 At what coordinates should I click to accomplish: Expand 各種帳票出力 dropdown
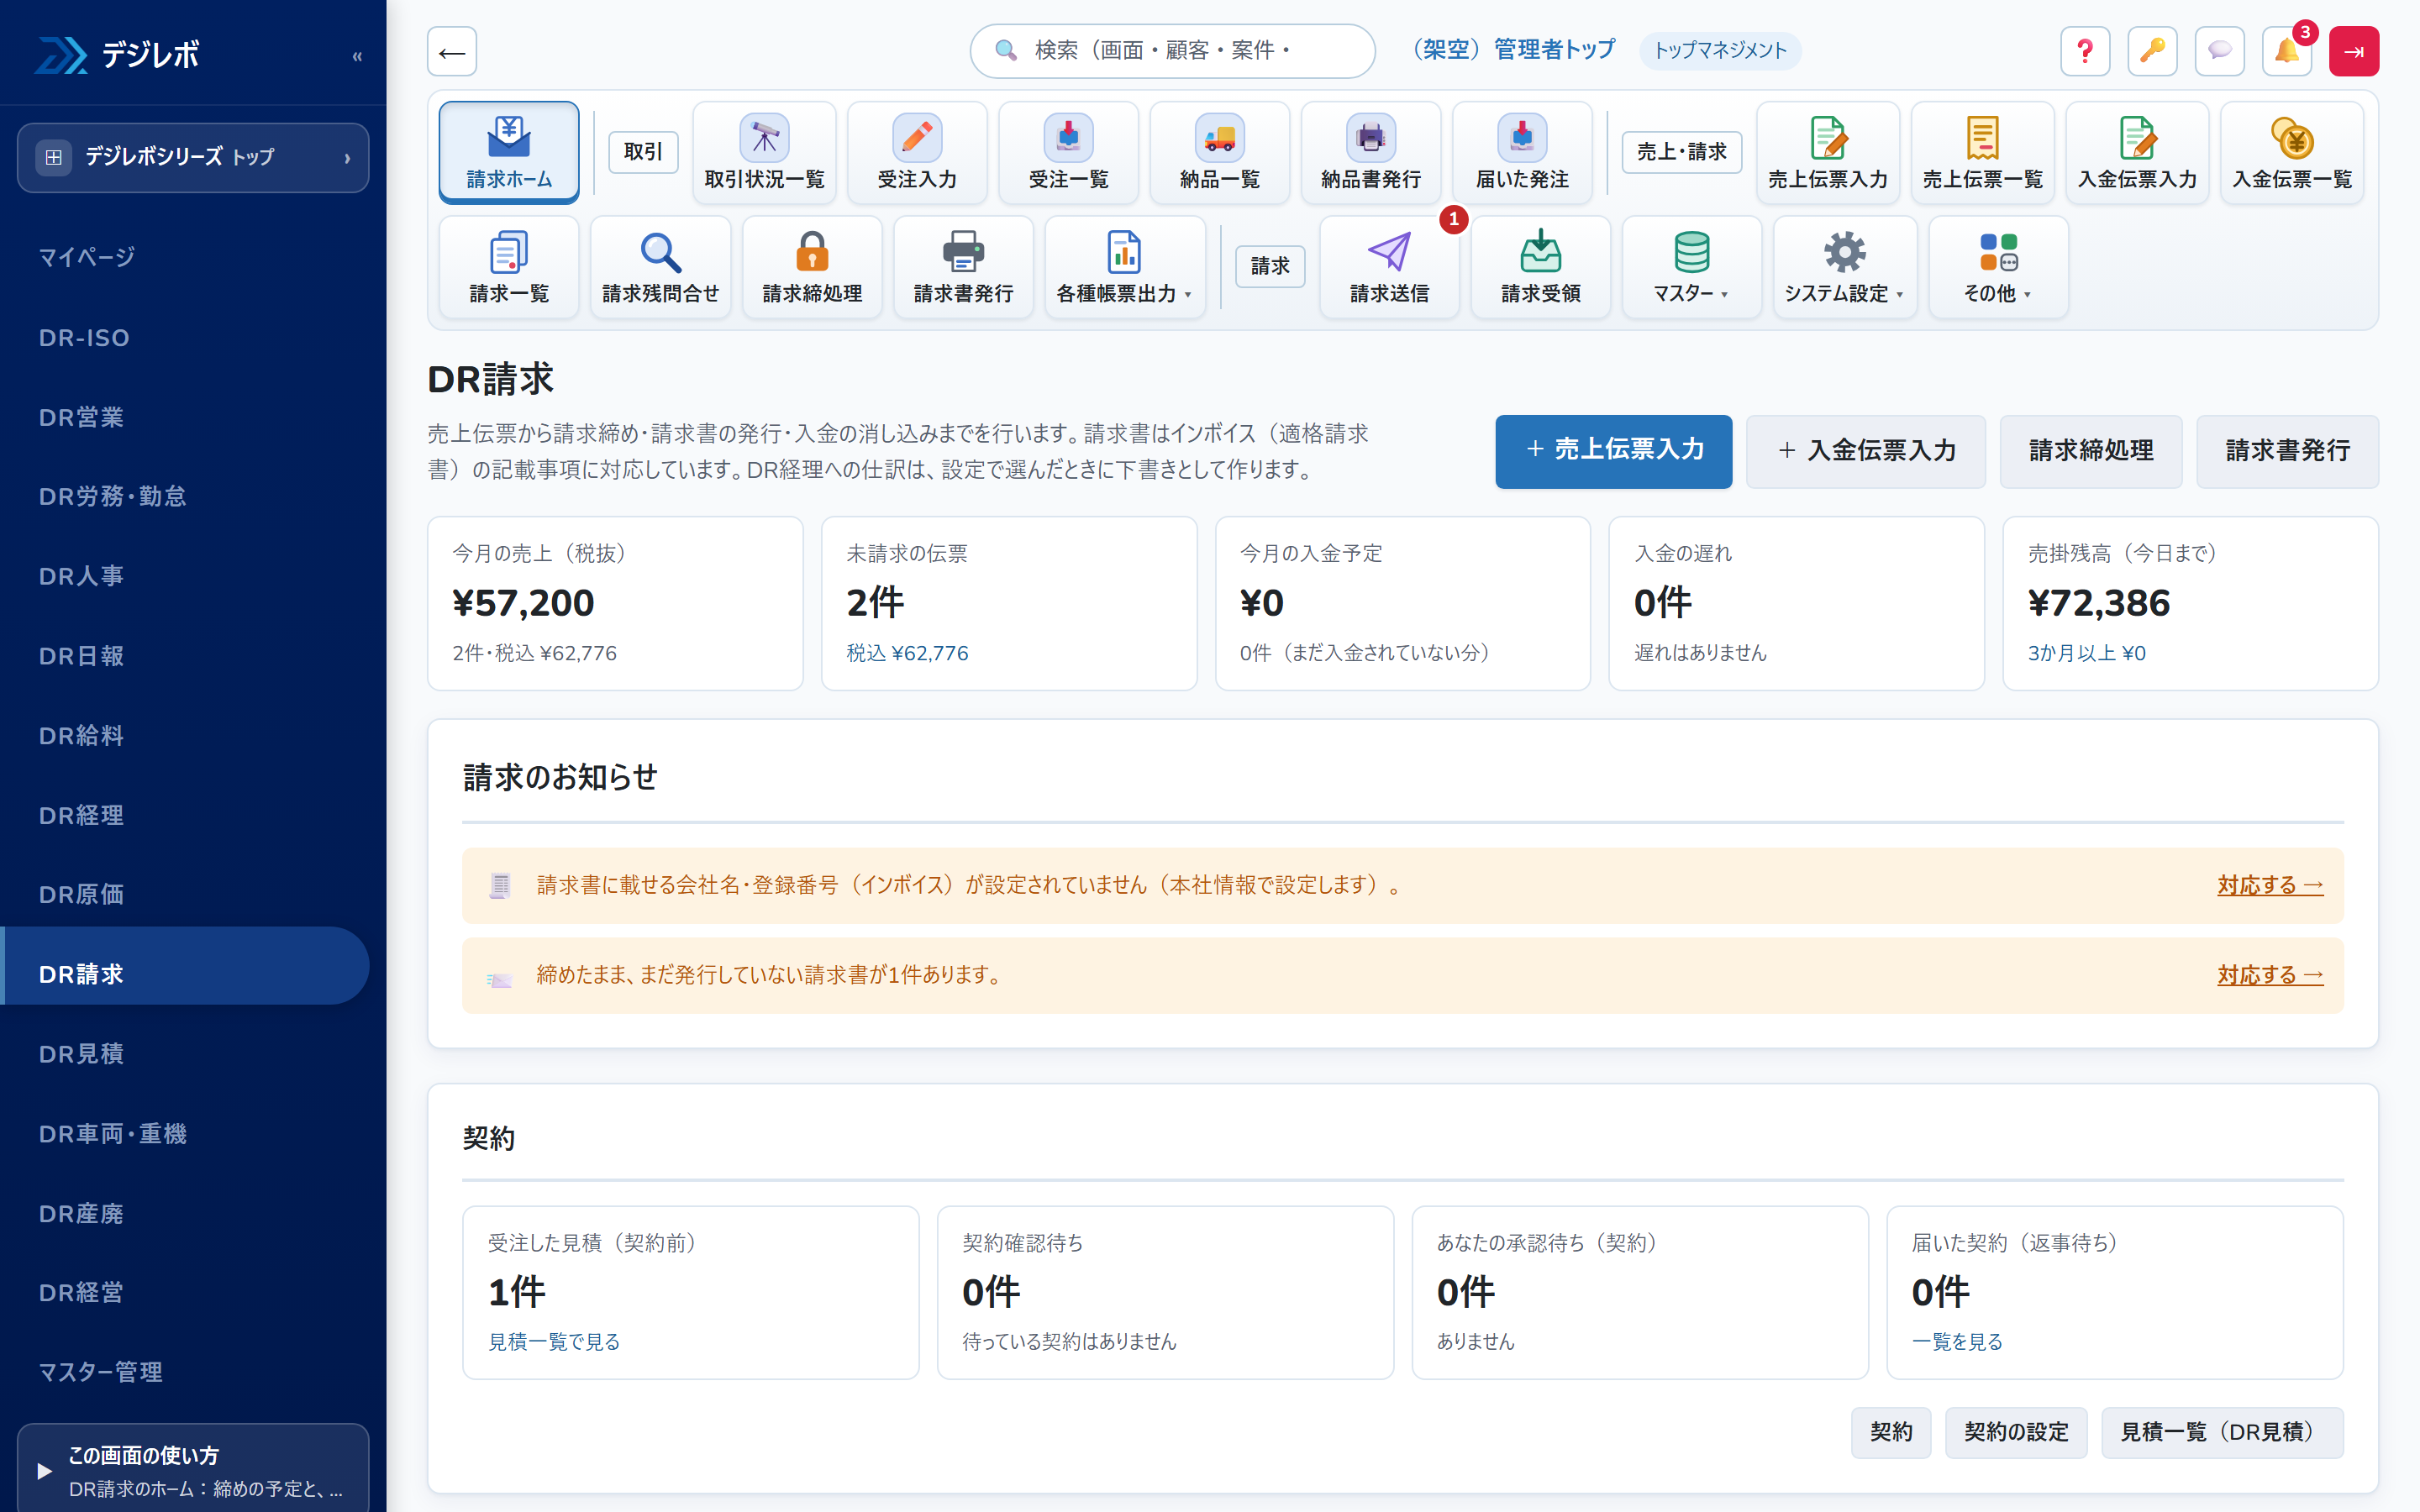1124,267
